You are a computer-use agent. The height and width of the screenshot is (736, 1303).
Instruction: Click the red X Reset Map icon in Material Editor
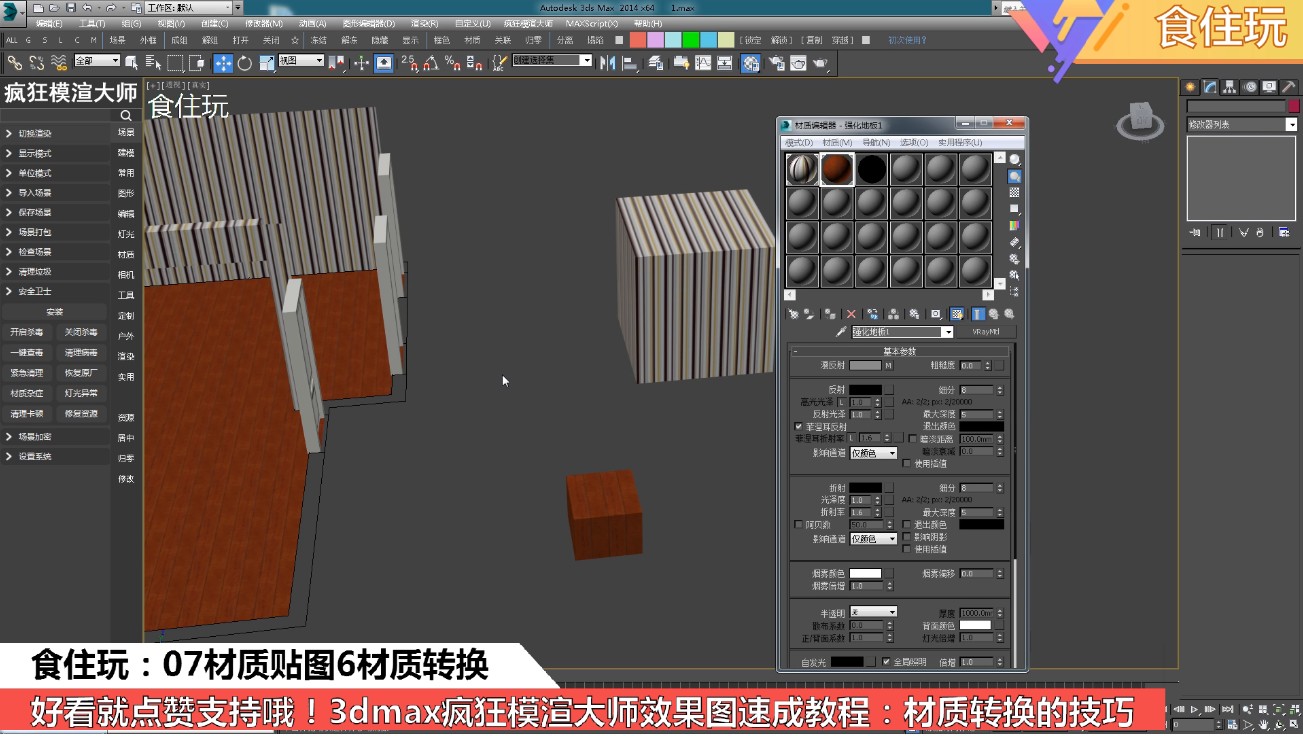tap(851, 314)
